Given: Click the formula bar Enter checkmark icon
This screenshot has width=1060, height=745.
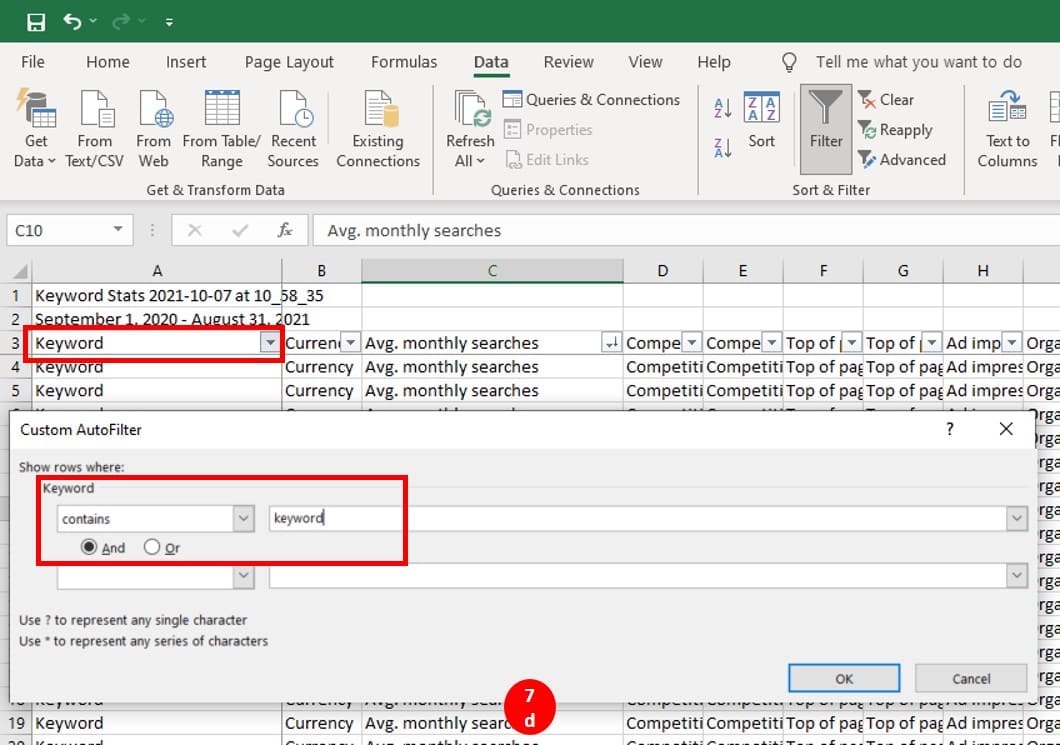Looking at the screenshot, I should point(240,231).
